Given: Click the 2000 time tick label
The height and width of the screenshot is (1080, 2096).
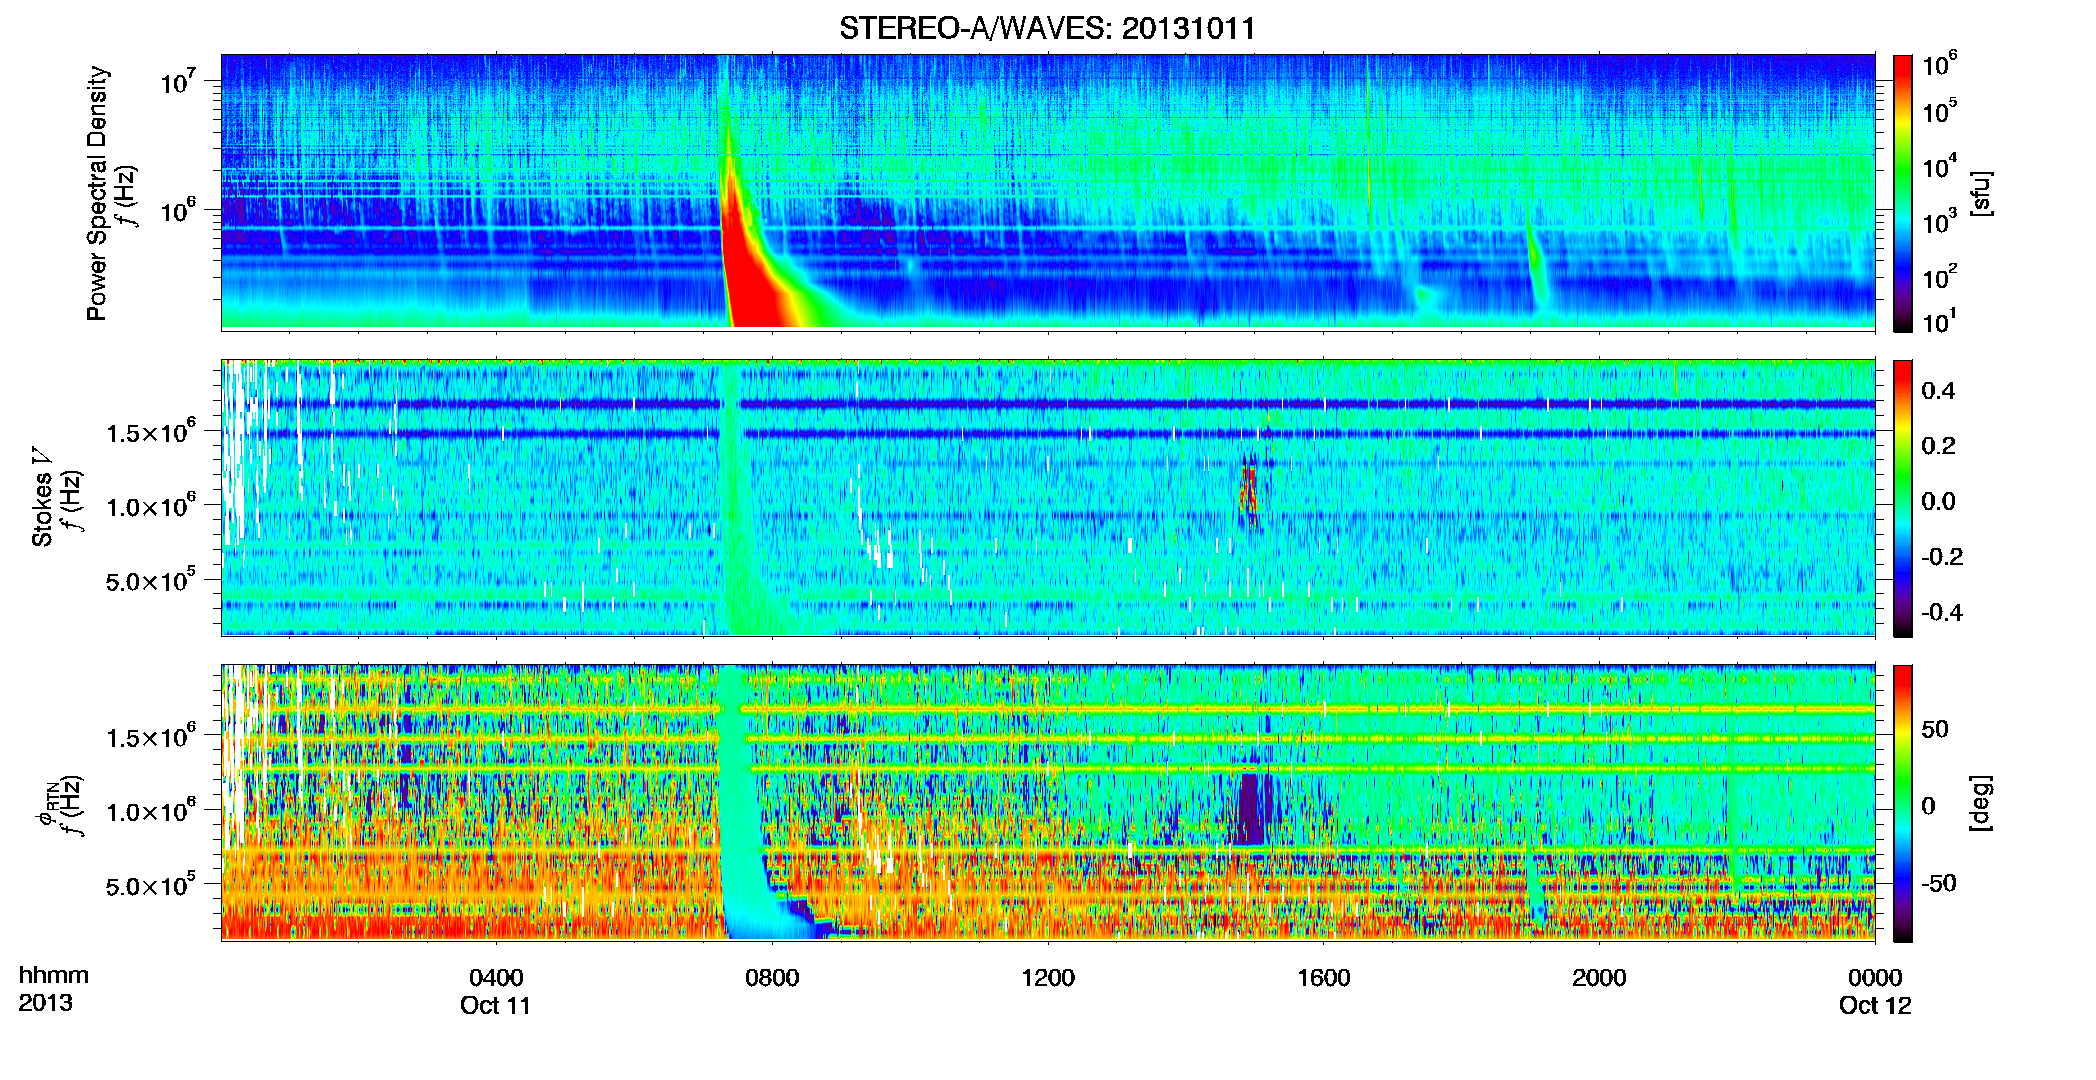Looking at the screenshot, I should (1599, 977).
